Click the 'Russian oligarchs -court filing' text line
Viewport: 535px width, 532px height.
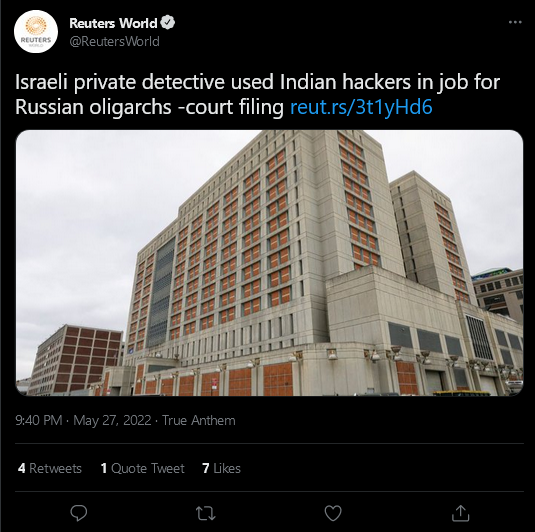pyautogui.click(x=149, y=107)
